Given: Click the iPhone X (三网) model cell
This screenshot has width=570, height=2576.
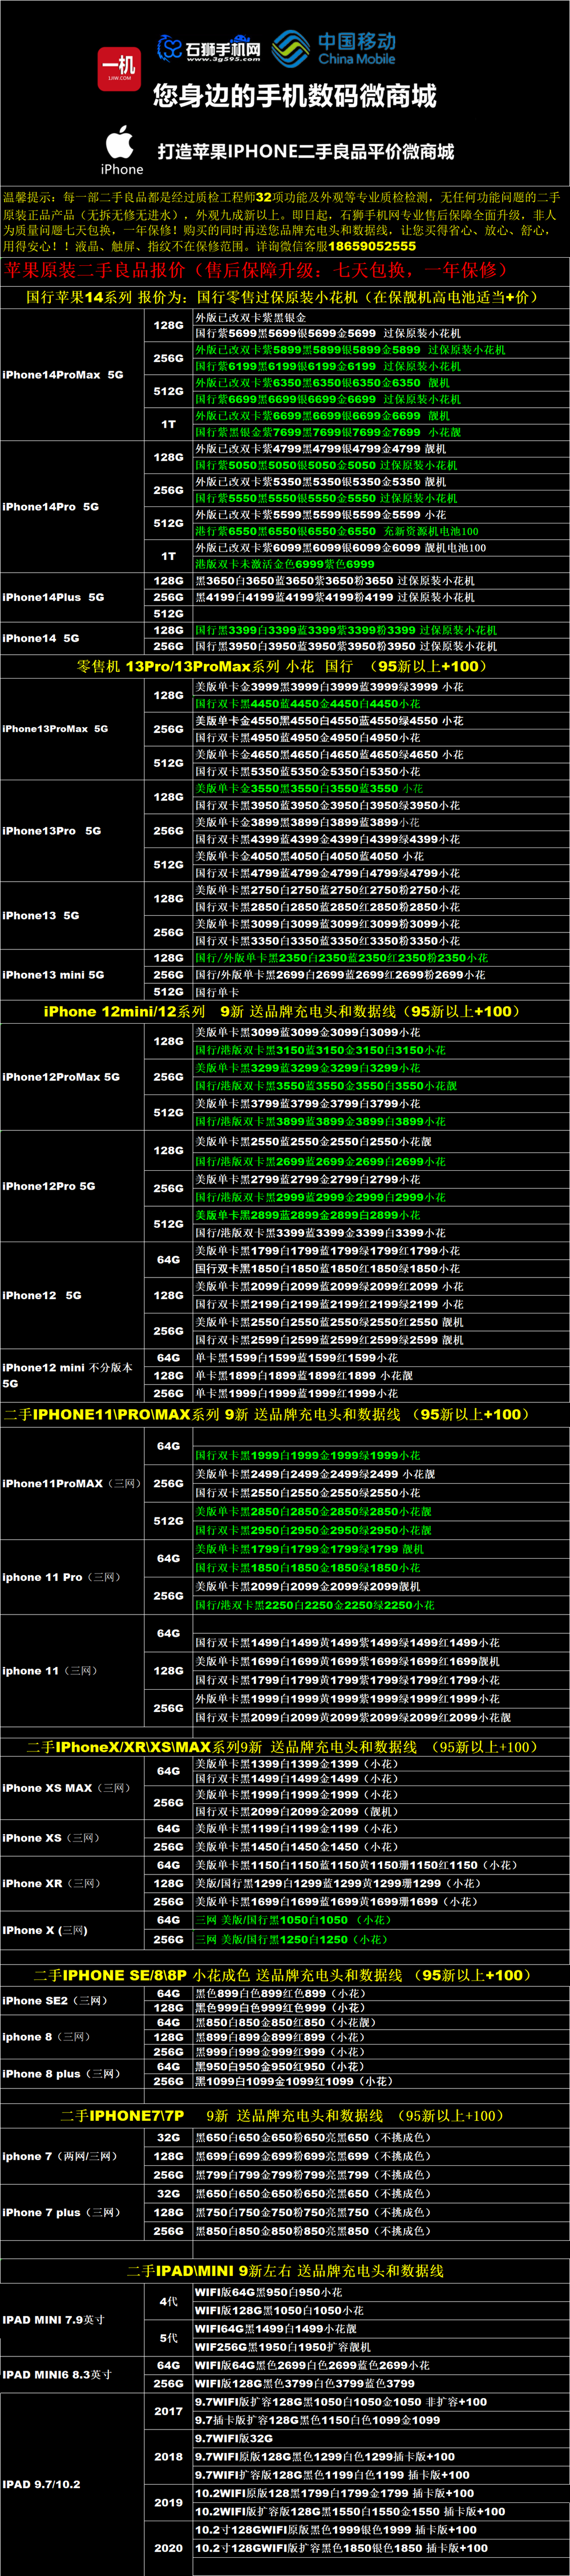Looking at the screenshot, I should pos(72,1930).
